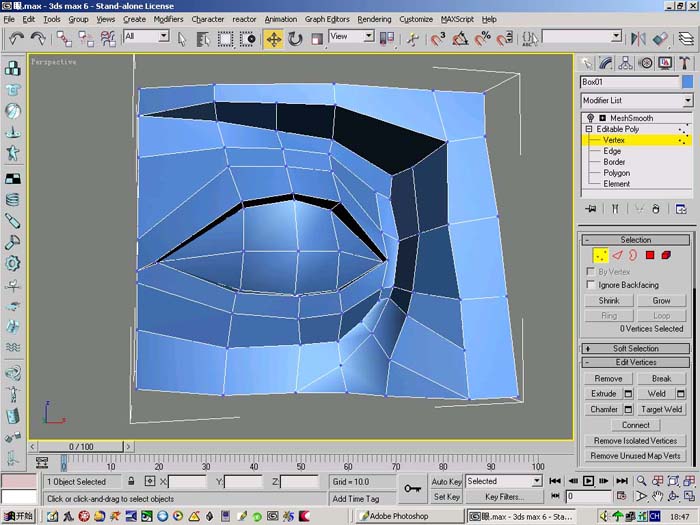The height and width of the screenshot is (525, 700).
Task: Toggle the Show End Result stack button
Action: pyautogui.click(x=615, y=209)
